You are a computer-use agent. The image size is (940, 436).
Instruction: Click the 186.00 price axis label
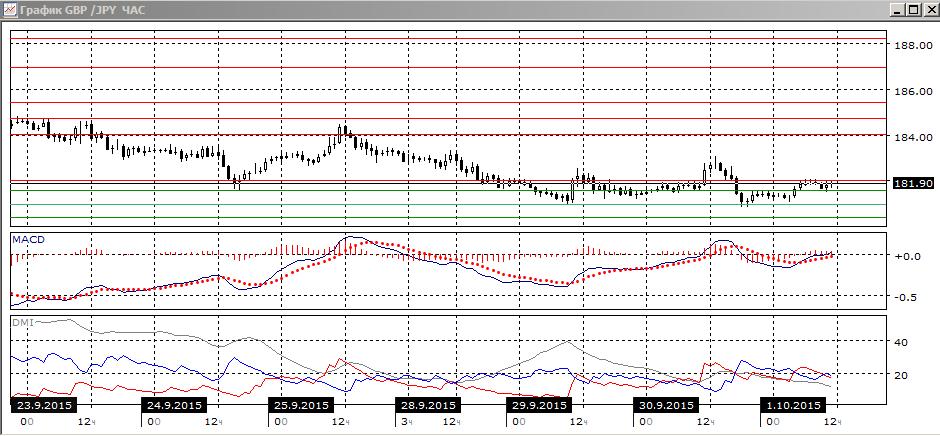(x=912, y=91)
